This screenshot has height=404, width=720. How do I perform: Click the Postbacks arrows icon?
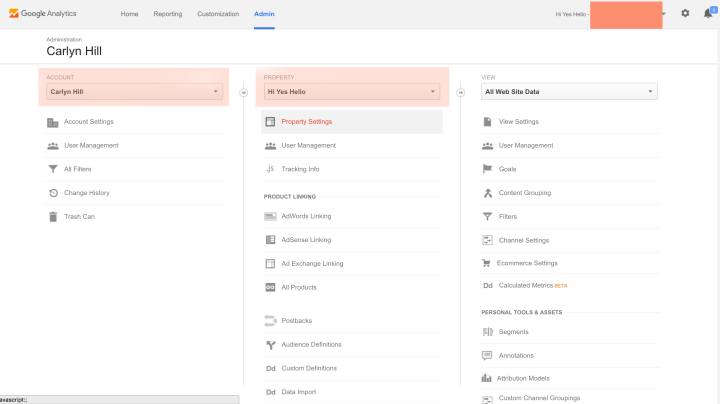(270, 320)
